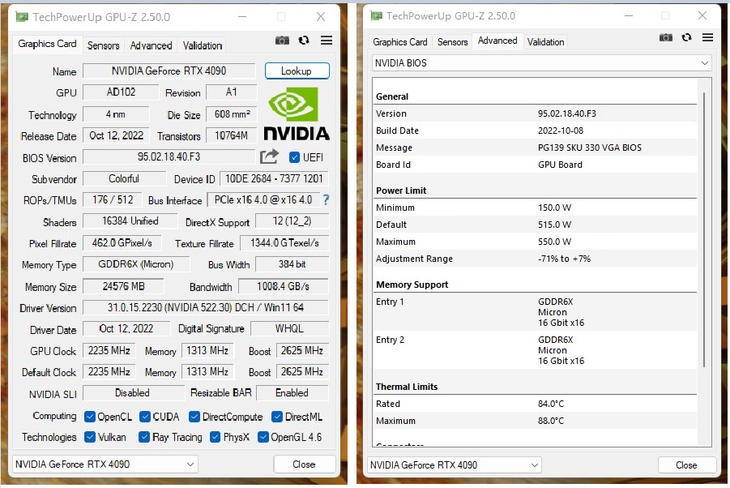Open GPU selector dropdown in right window
Viewport: 730px width, 488px height.
[454, 465]
